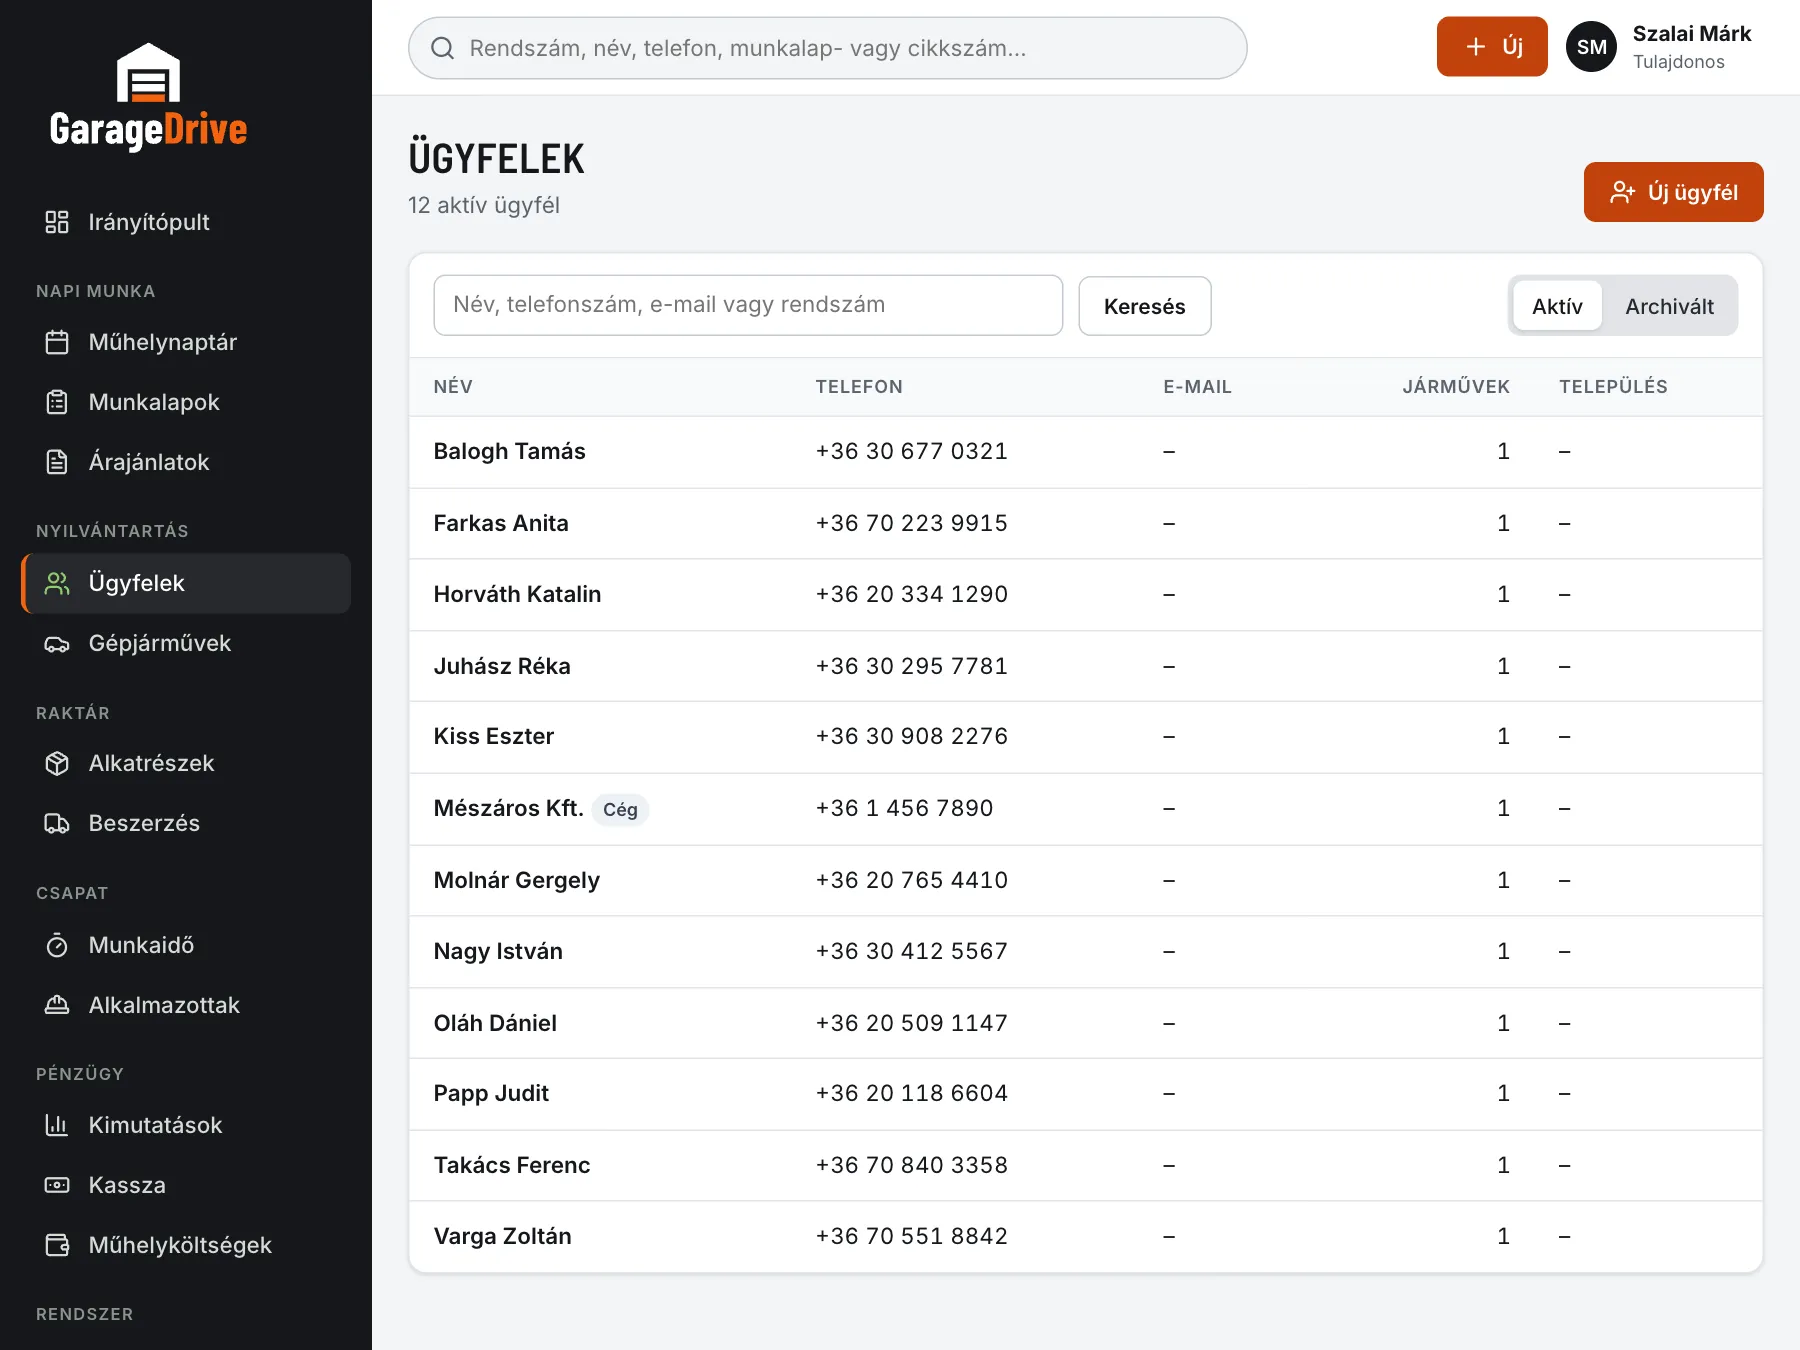
Task: Click the Cég badge
Action: (620, 810)
